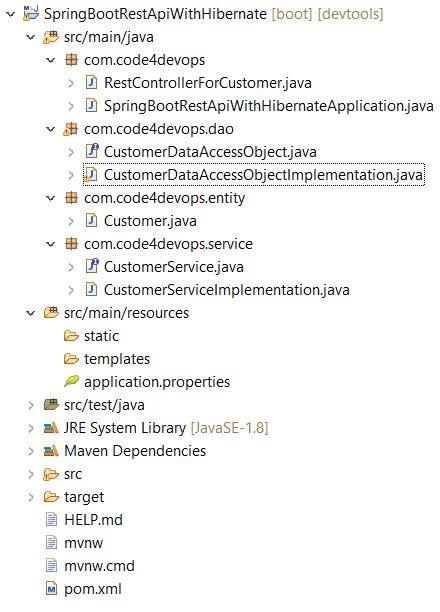Image resolution: width=440 pixels, height=612 pixels.
Task: Click the src/main/java source folder icon
Action: (x=51, y=37)
